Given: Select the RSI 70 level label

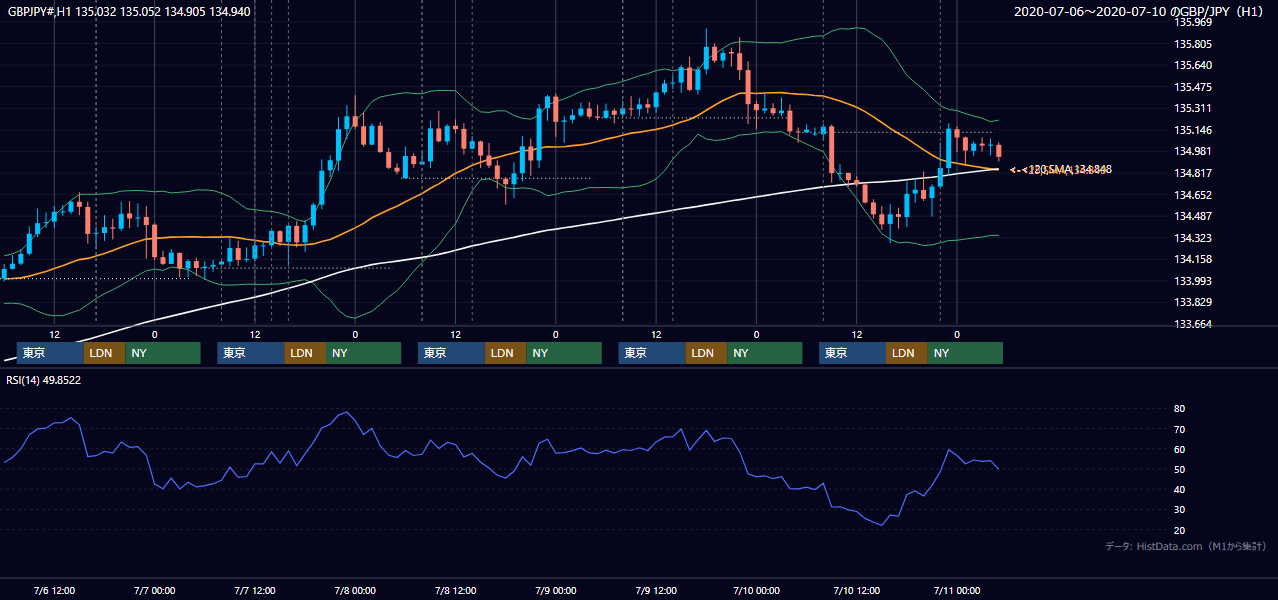Looking at the screenshot, I should (1180, 429).
